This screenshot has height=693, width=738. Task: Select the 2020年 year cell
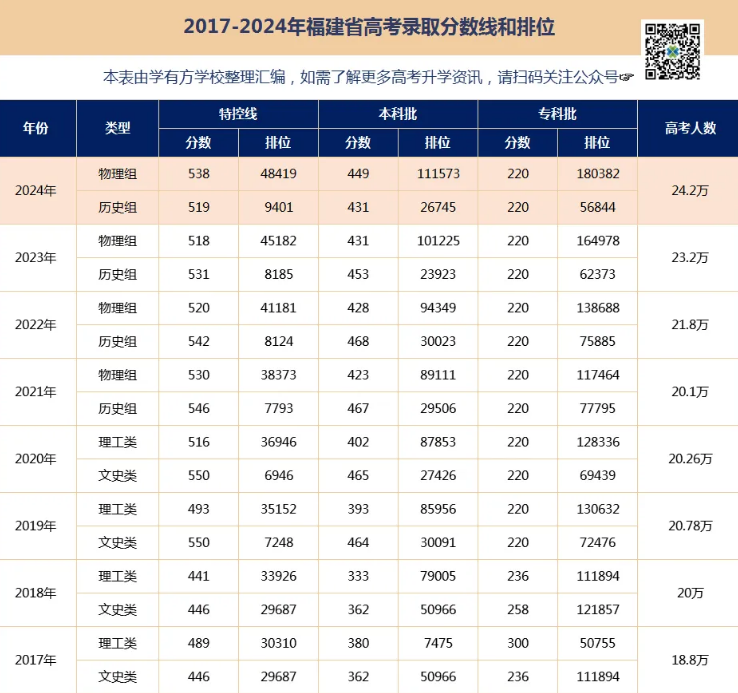36,459
